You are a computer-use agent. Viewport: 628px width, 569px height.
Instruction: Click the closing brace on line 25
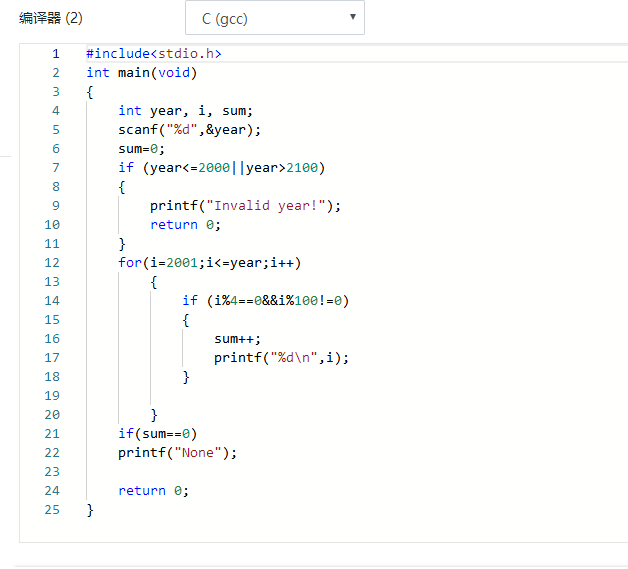click(90, 510)
